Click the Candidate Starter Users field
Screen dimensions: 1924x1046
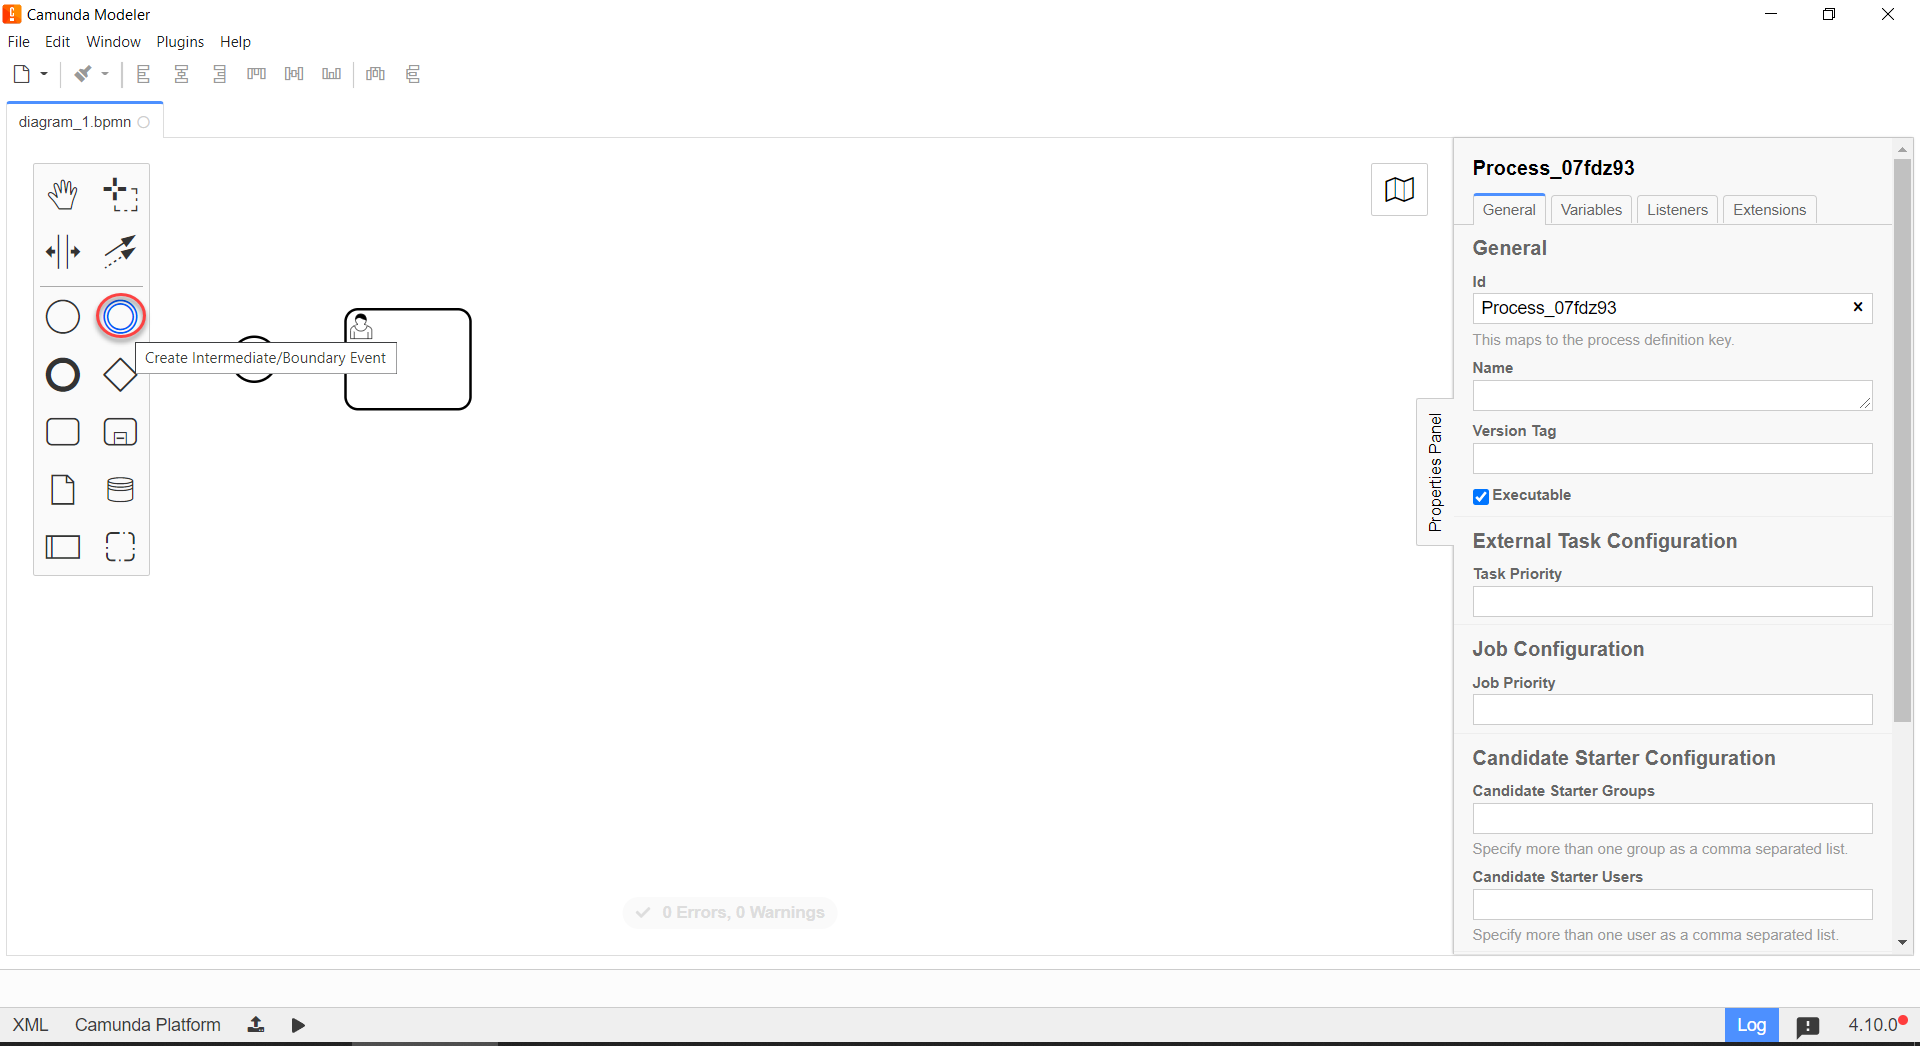1672,905
